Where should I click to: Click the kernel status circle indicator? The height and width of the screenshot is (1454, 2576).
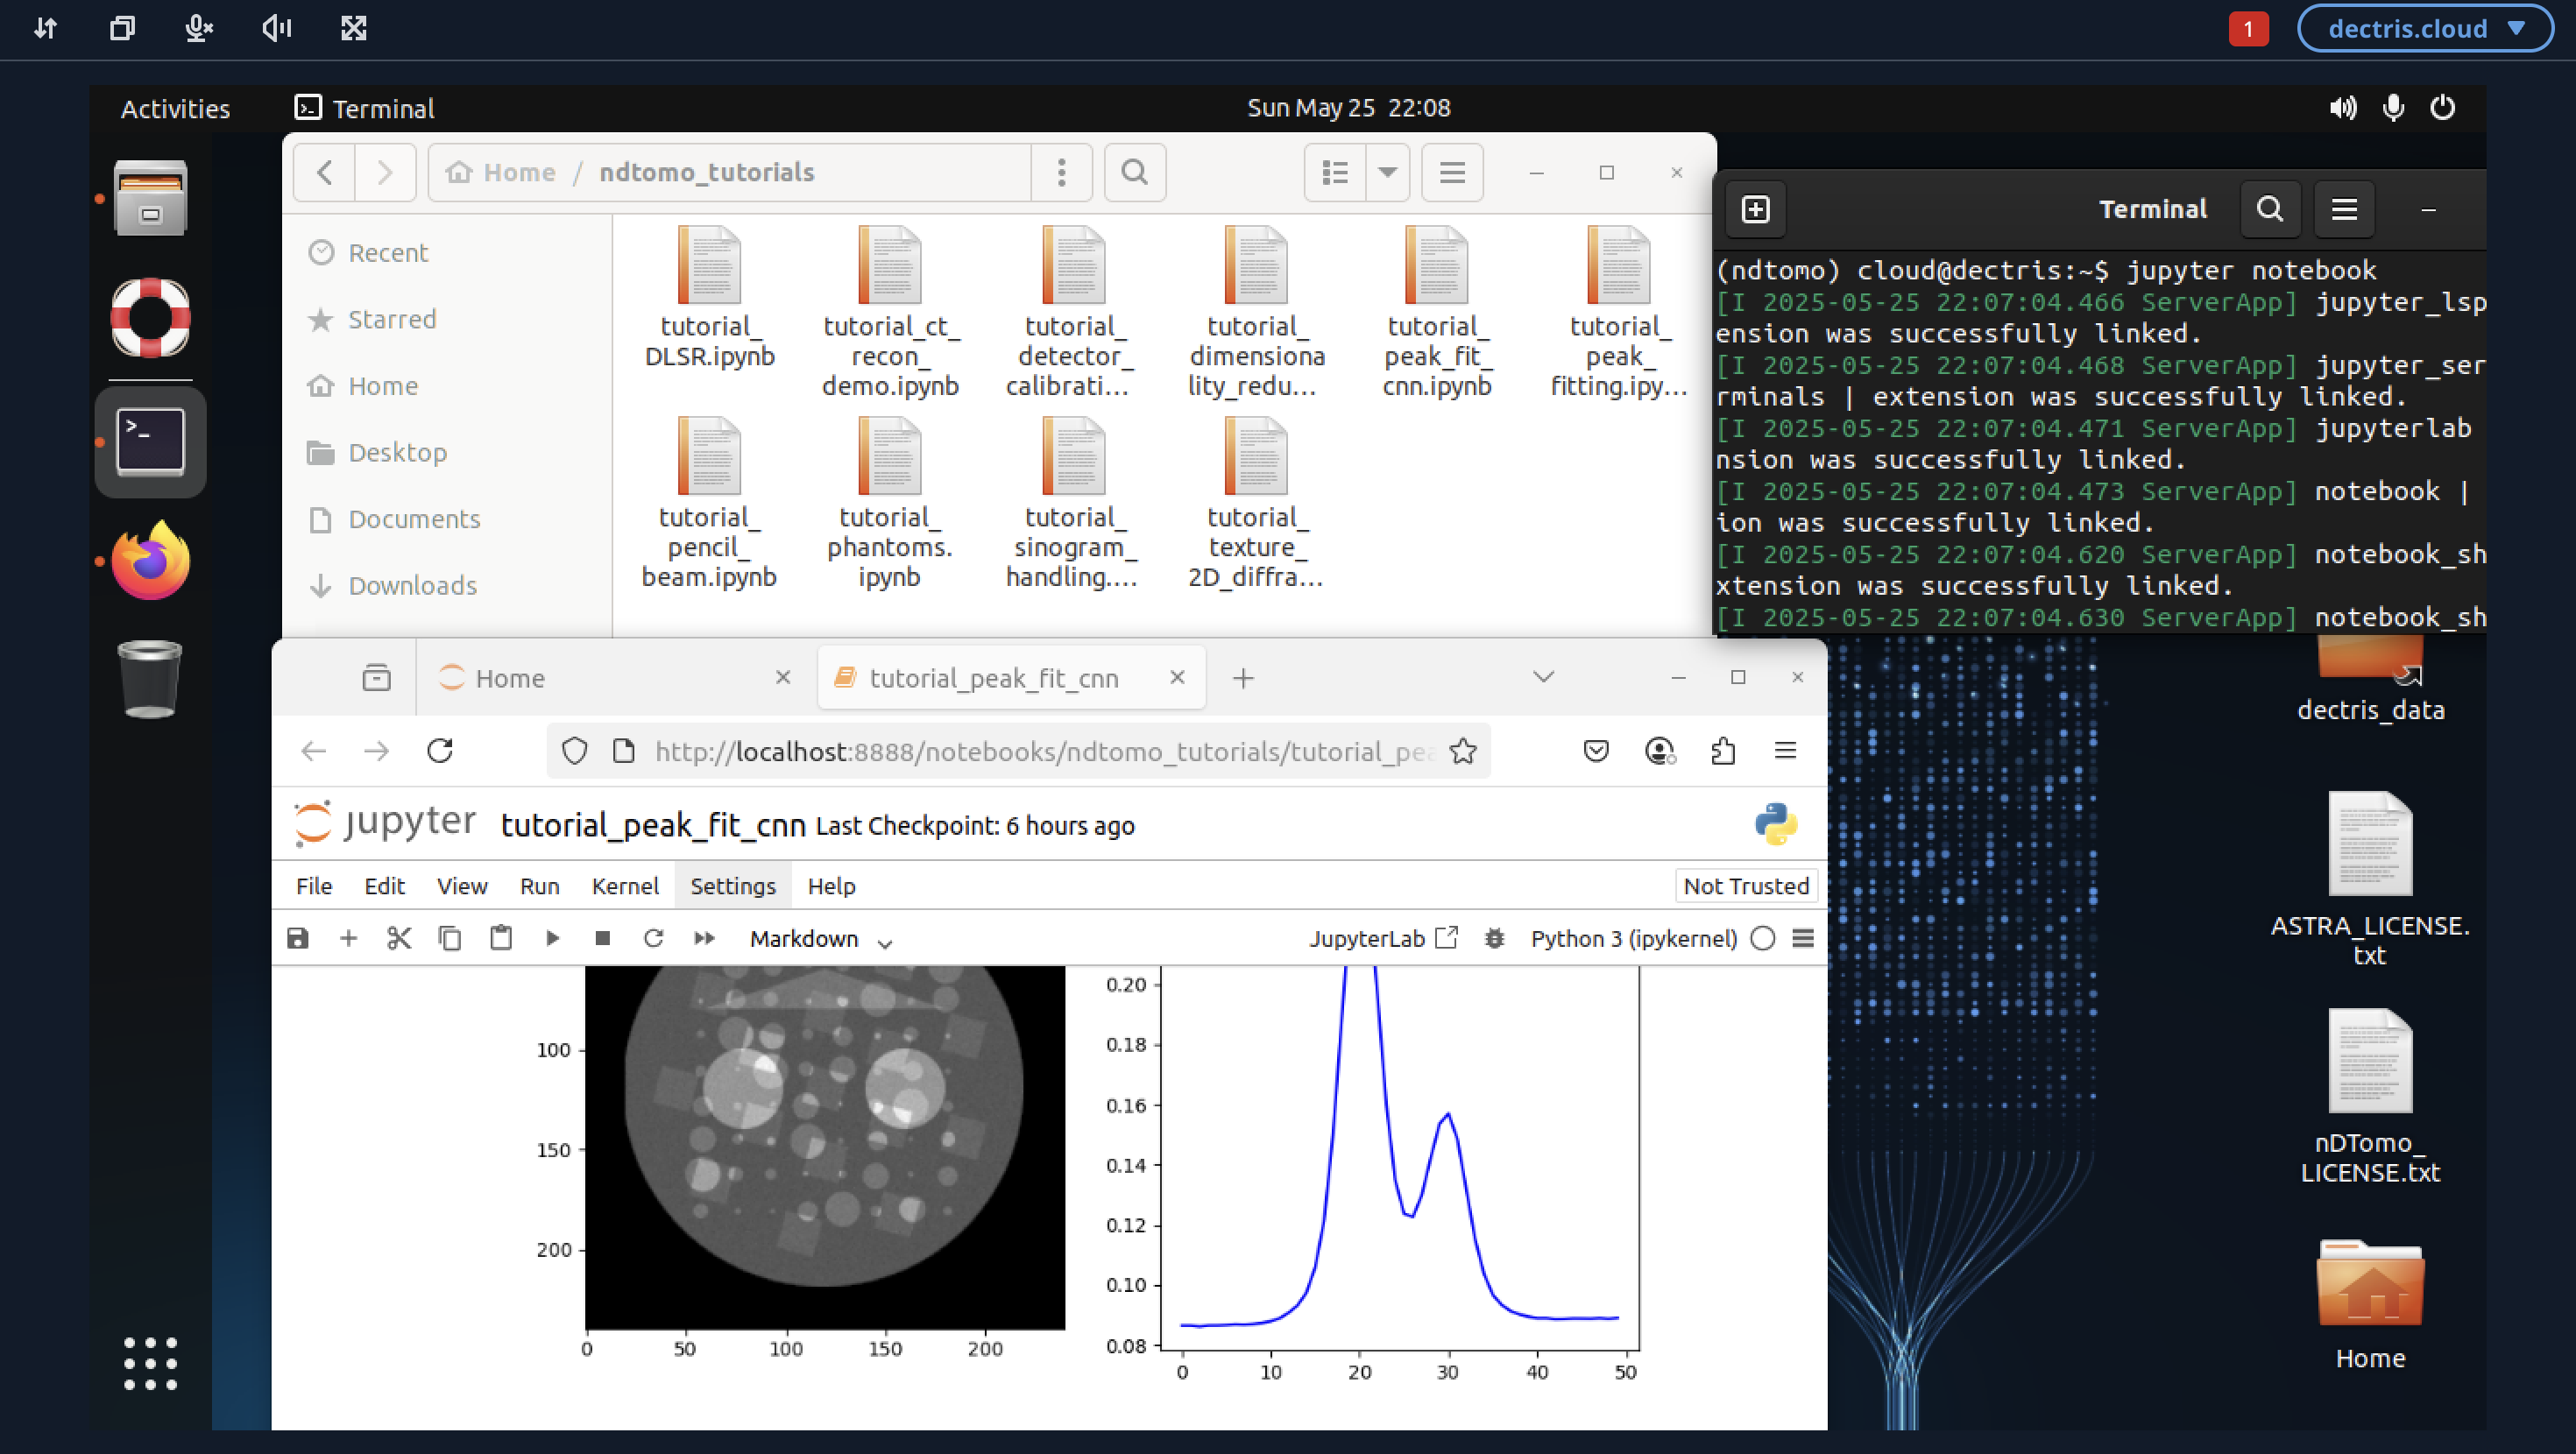[1763, 938]
